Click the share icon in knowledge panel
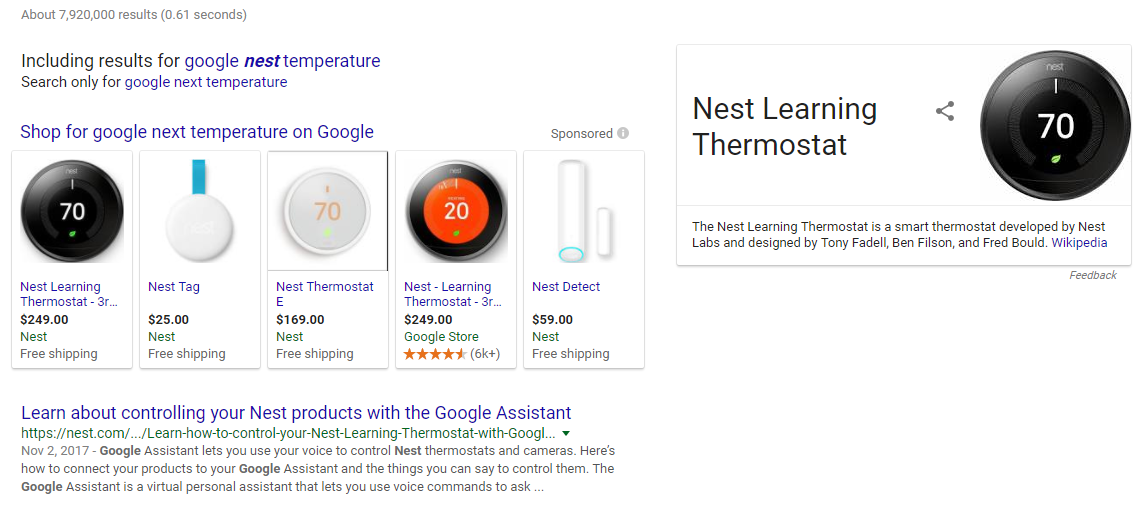 click(945, 111)
